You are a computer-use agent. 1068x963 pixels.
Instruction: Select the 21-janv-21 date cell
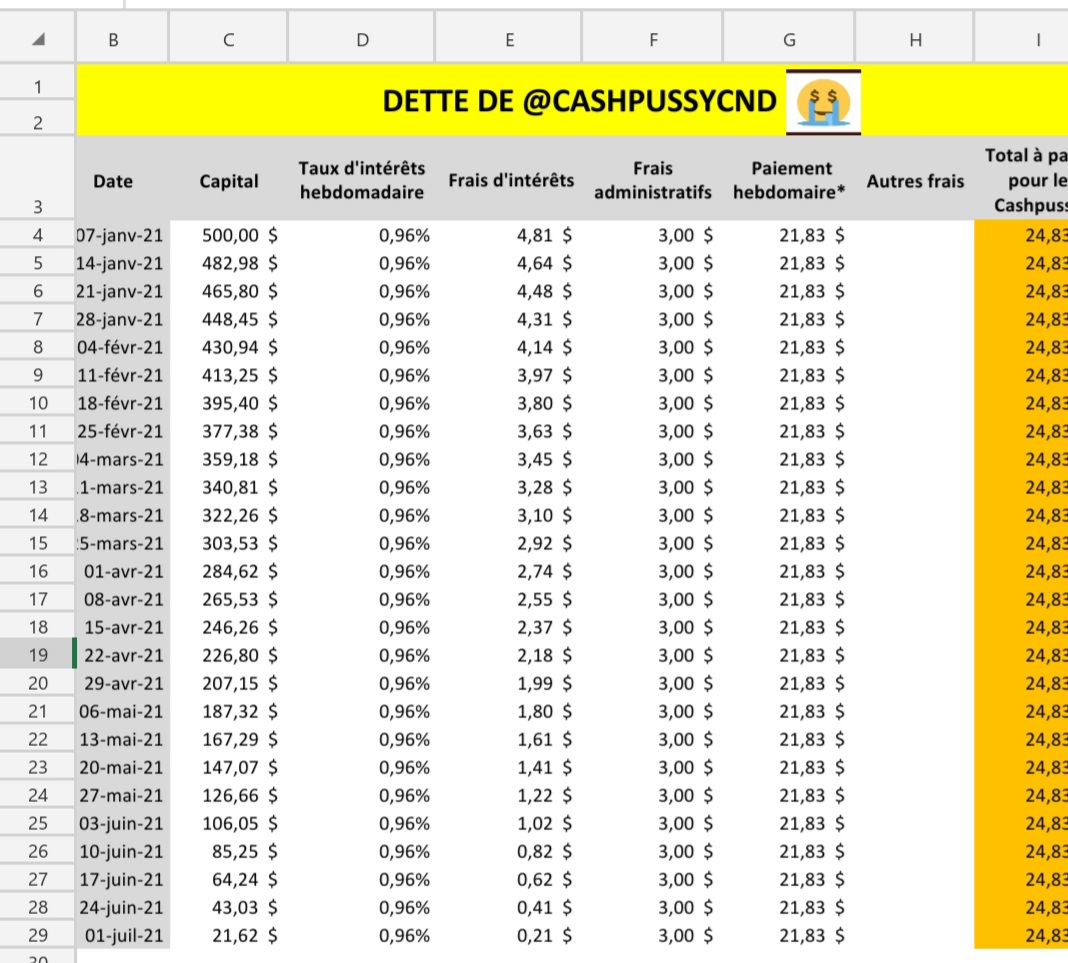coord(123,291)
